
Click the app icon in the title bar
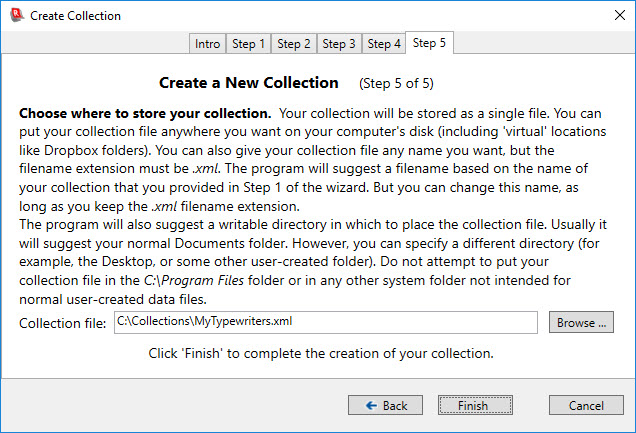pyautogui.click(x=14, y=15)
